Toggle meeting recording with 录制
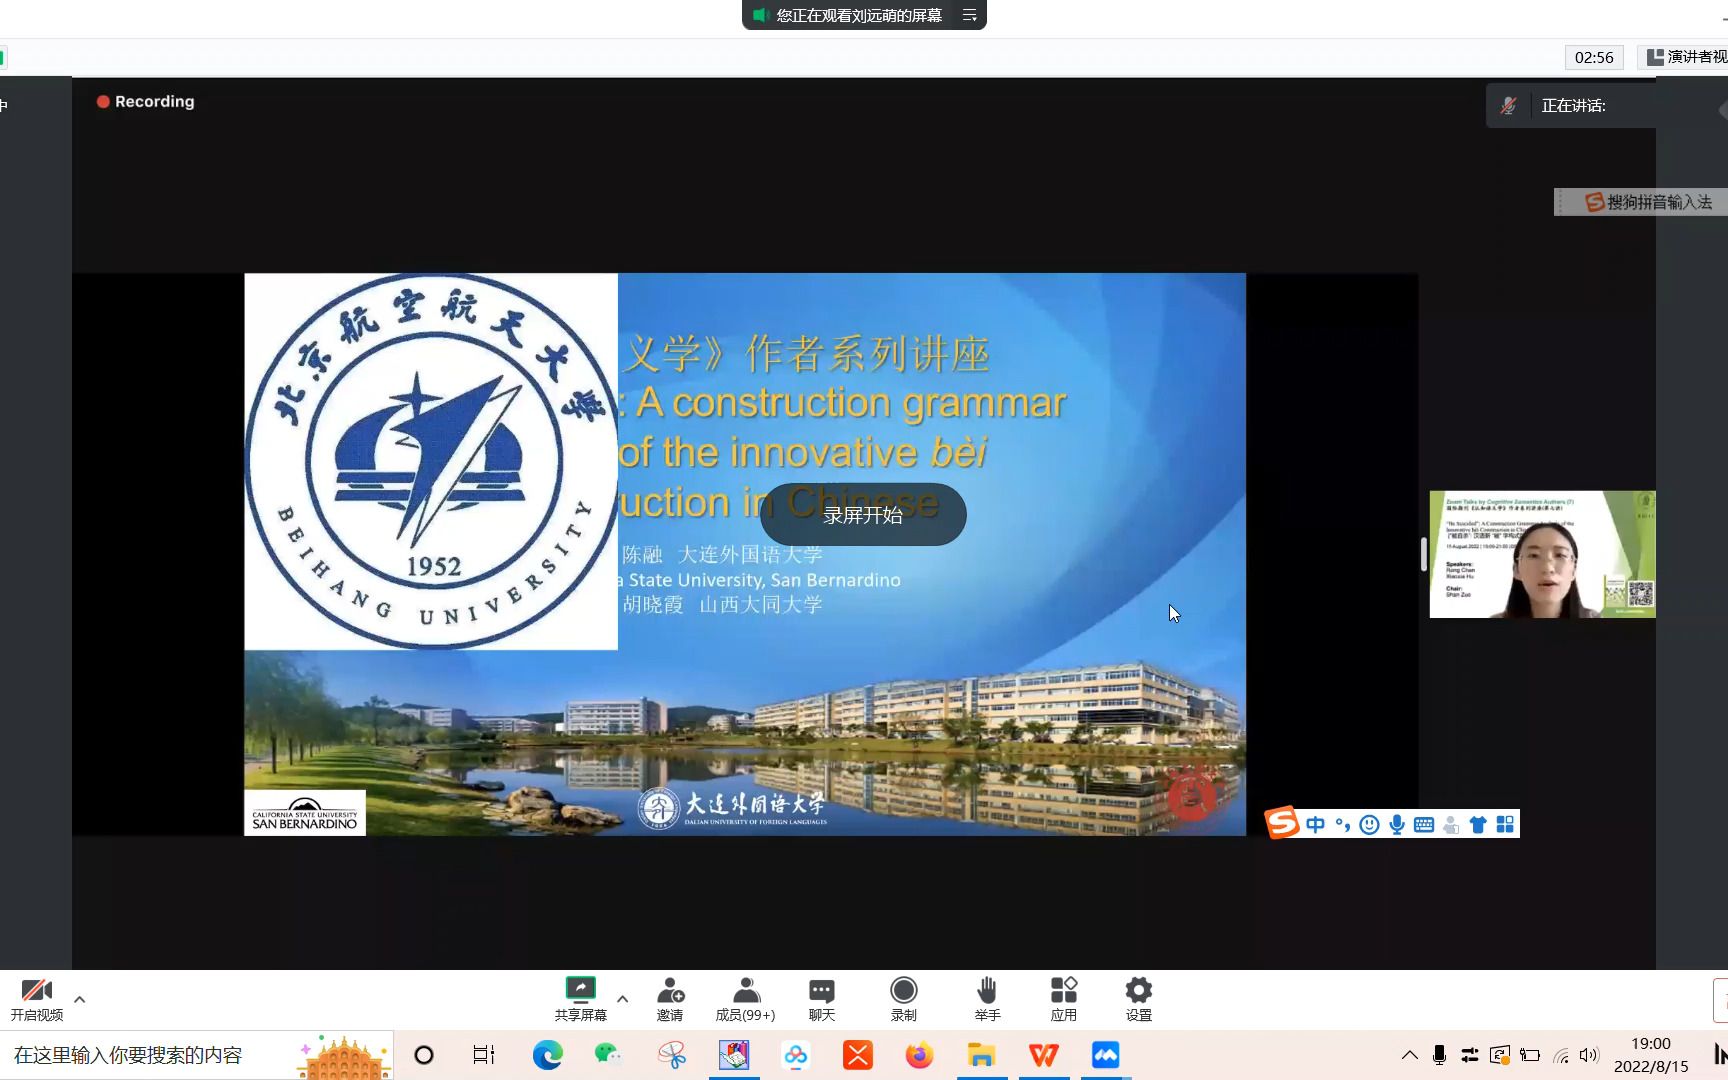1728x1080 pixels. (x=904, y=999)
